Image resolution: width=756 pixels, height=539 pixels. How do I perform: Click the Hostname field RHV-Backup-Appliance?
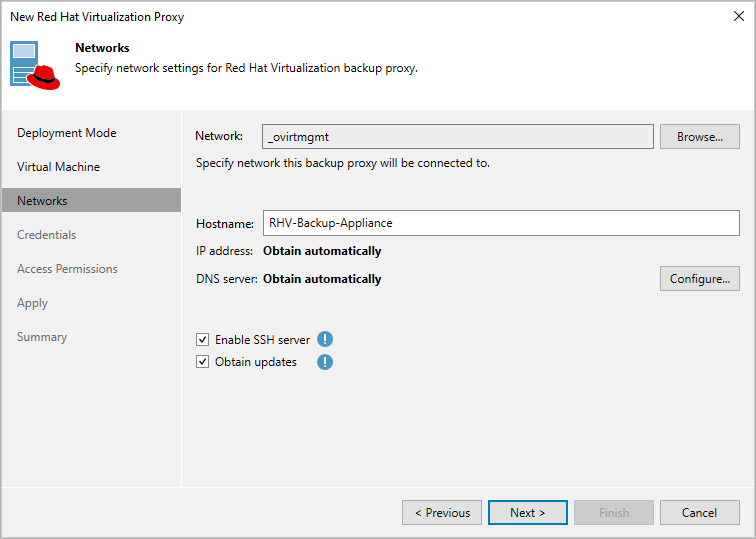tap(501, 223)
